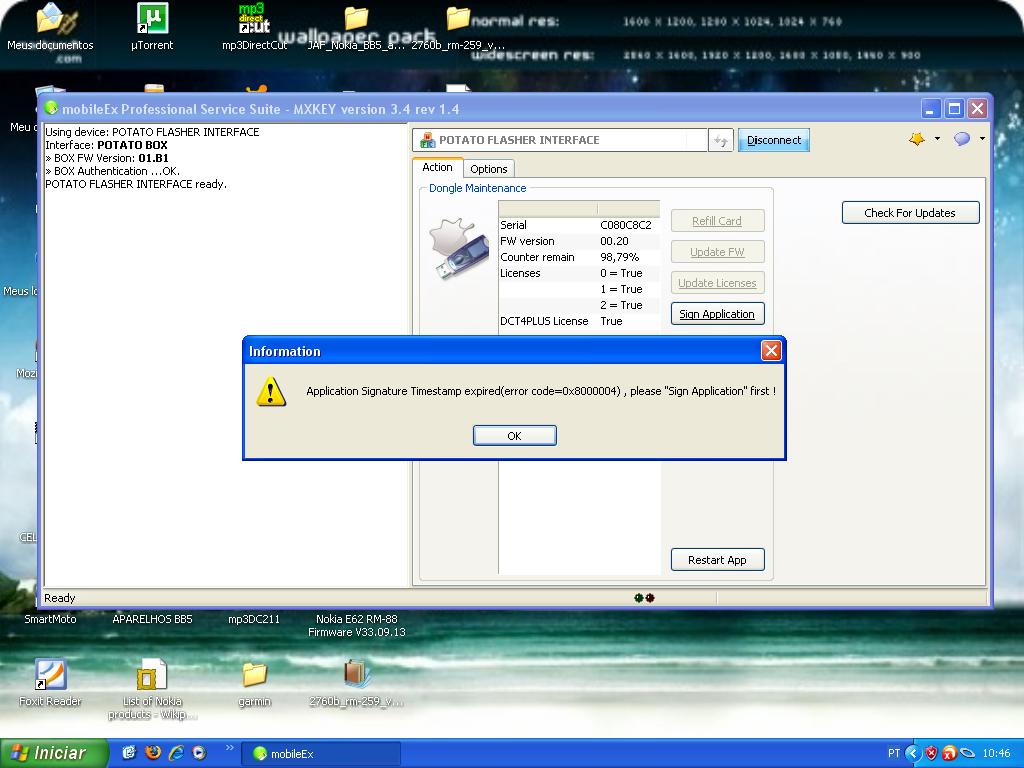Select the 2760b_rm-259 folder at desktop top

458,27
